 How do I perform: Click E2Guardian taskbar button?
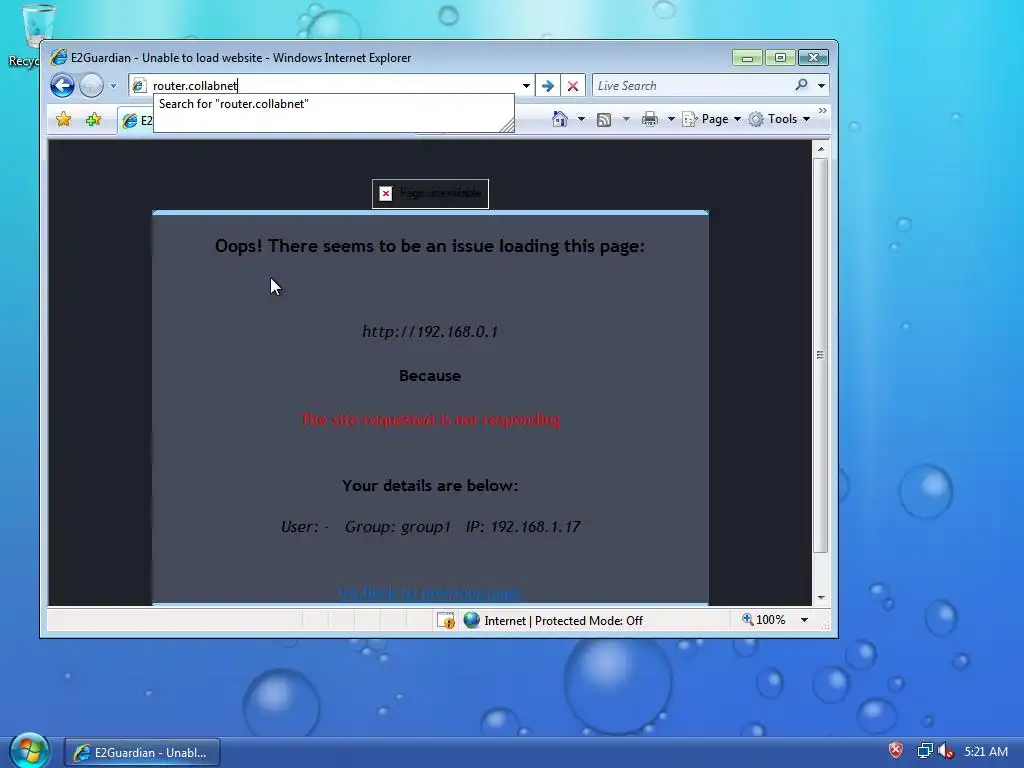[x=142, y=753]
